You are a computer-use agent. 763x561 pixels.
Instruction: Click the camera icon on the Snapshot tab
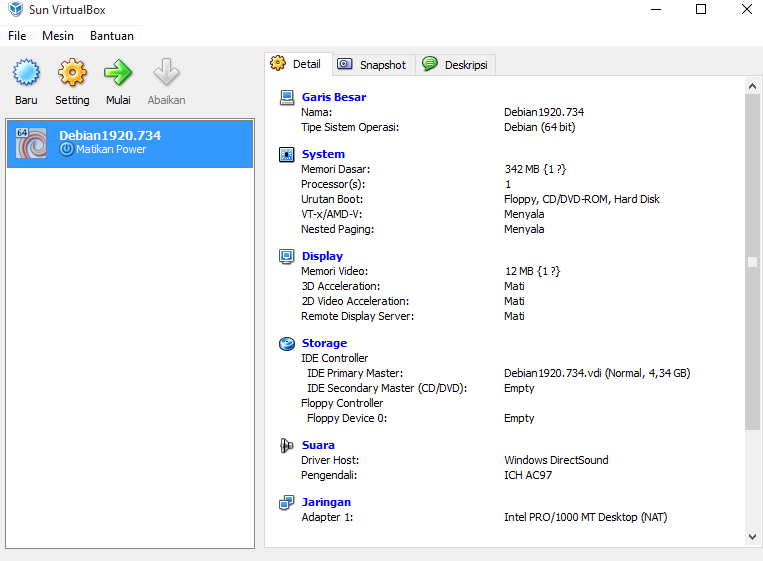pyautogui.click(x=345, y=64)
